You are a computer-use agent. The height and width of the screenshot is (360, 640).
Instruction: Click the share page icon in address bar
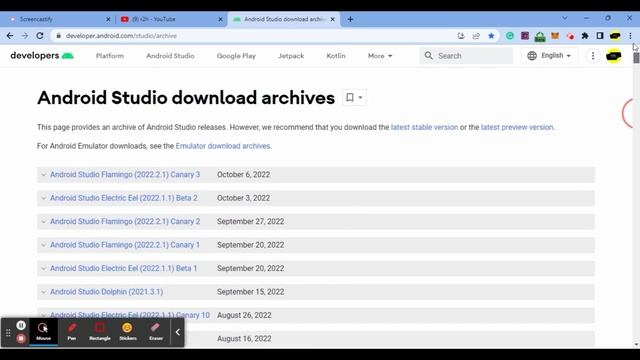click(x=476, y=36)
